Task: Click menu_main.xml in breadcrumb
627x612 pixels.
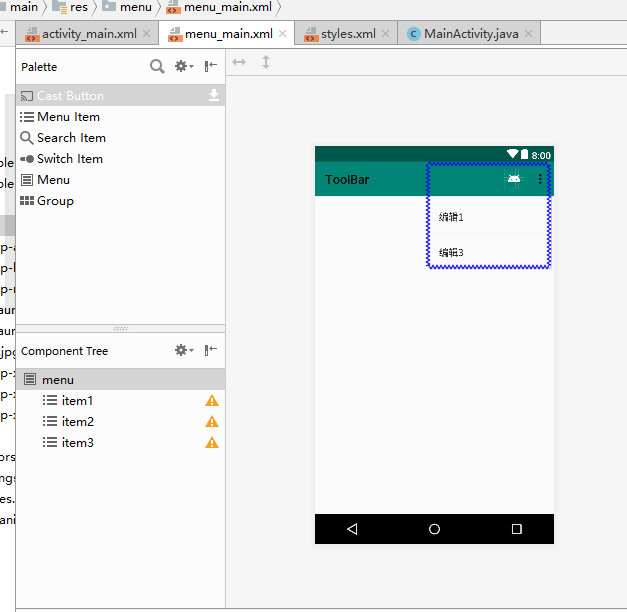Action: click(x=220, y=7)
